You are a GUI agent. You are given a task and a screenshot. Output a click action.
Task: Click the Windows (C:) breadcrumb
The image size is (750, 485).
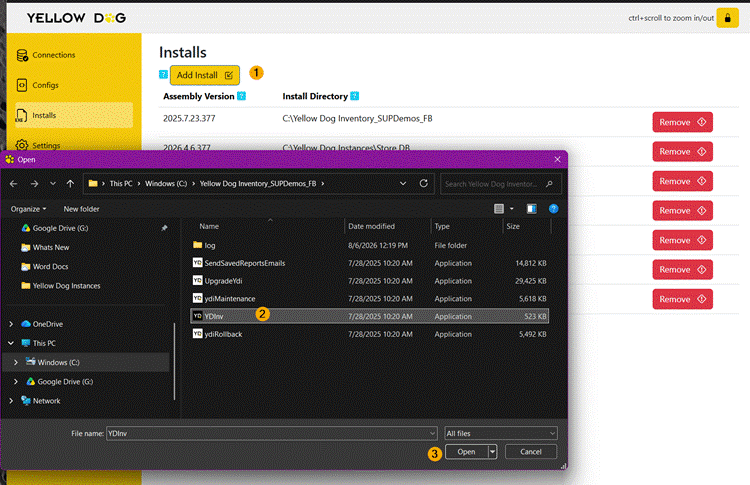(166, 184)
